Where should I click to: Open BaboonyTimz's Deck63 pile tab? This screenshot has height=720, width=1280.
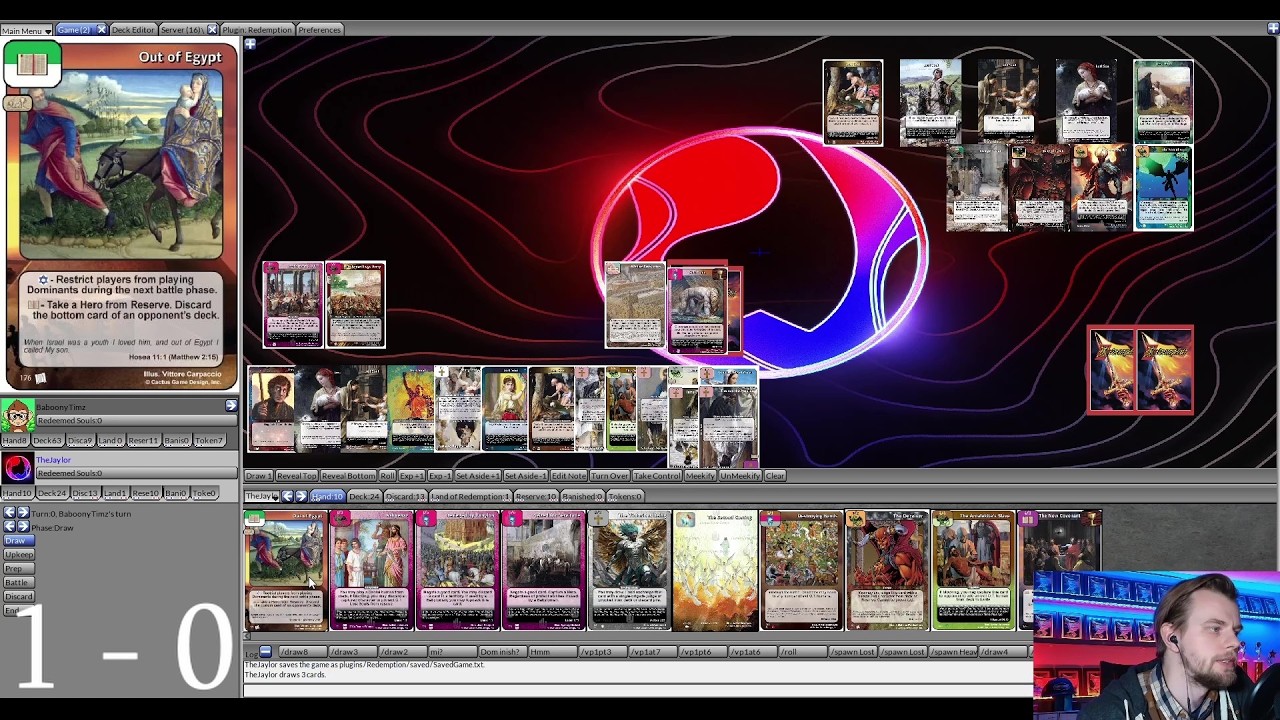point(47,441)
